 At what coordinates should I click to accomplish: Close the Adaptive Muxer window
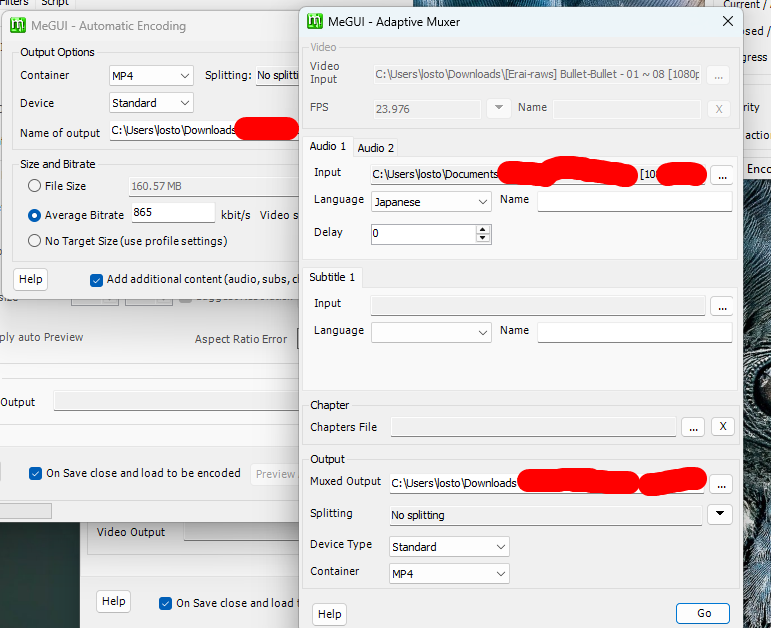(x=728, y=21)
